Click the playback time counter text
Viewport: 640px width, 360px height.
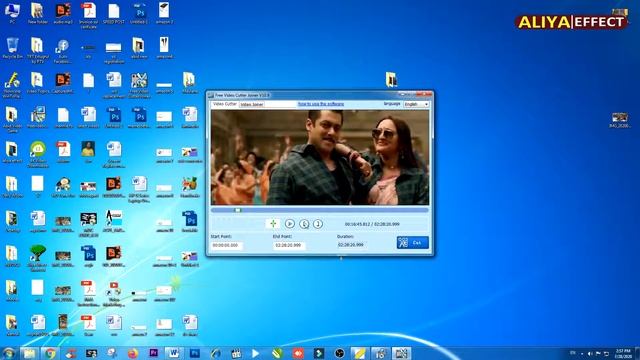(x=372, y=224)
